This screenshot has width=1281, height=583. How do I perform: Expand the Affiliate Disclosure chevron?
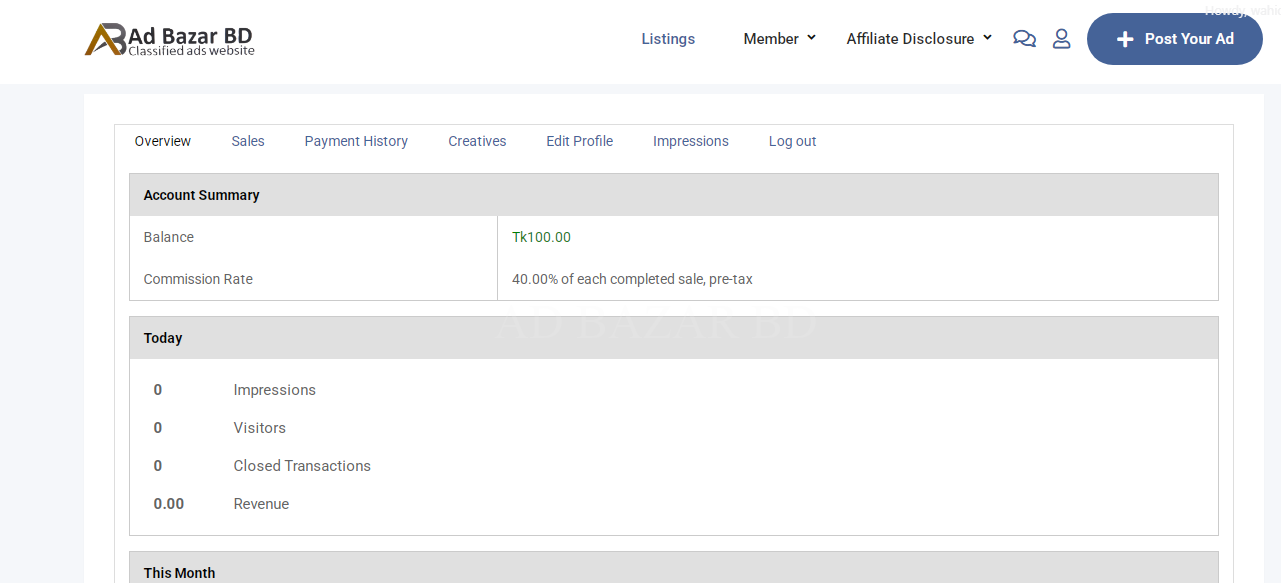pyautogui.click(x=987, y=38)
